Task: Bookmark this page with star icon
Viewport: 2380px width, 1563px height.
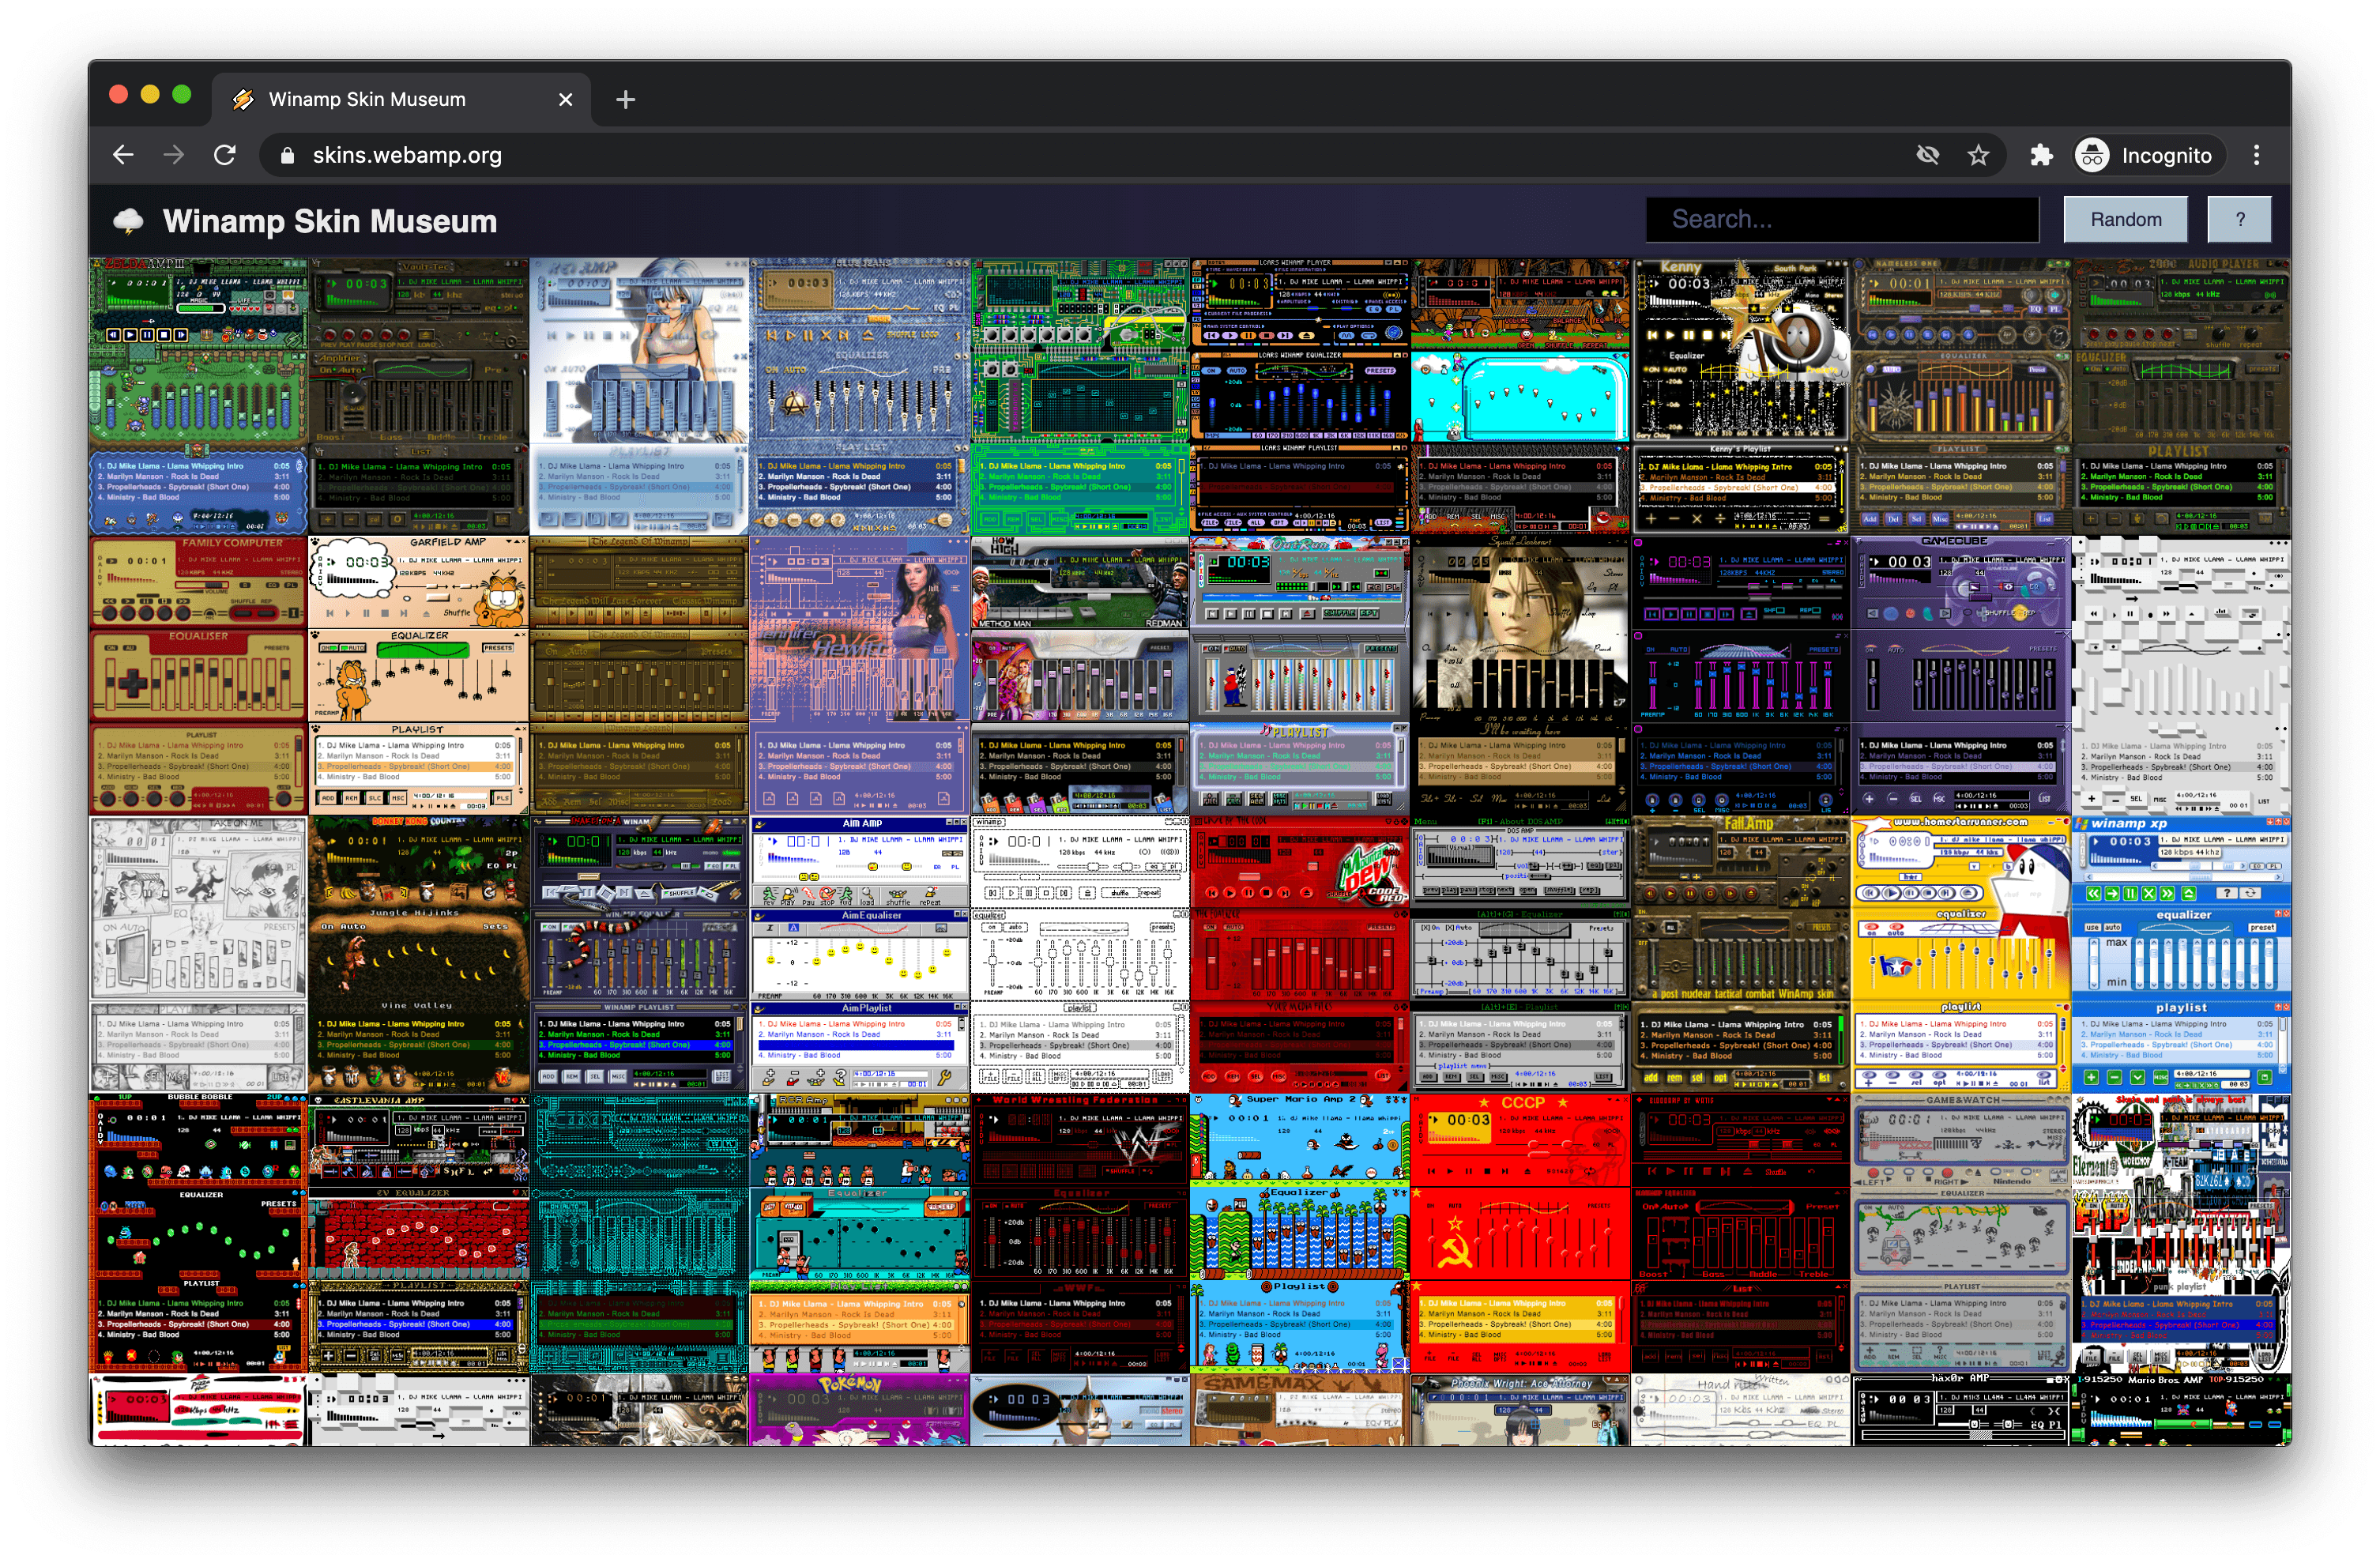Action: click(1978, 155)
